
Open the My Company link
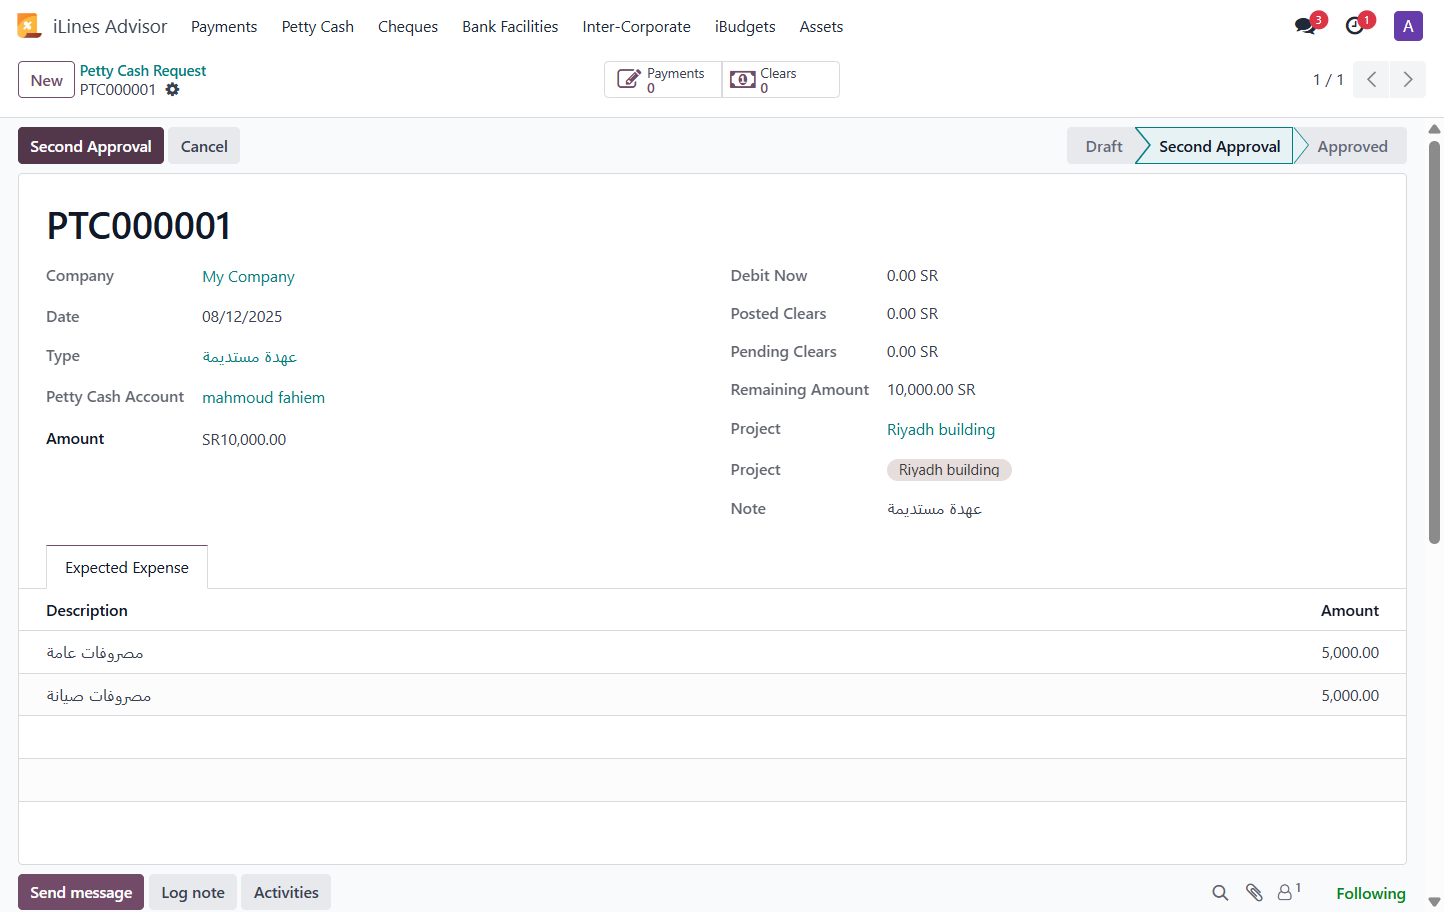pos(248,277)
